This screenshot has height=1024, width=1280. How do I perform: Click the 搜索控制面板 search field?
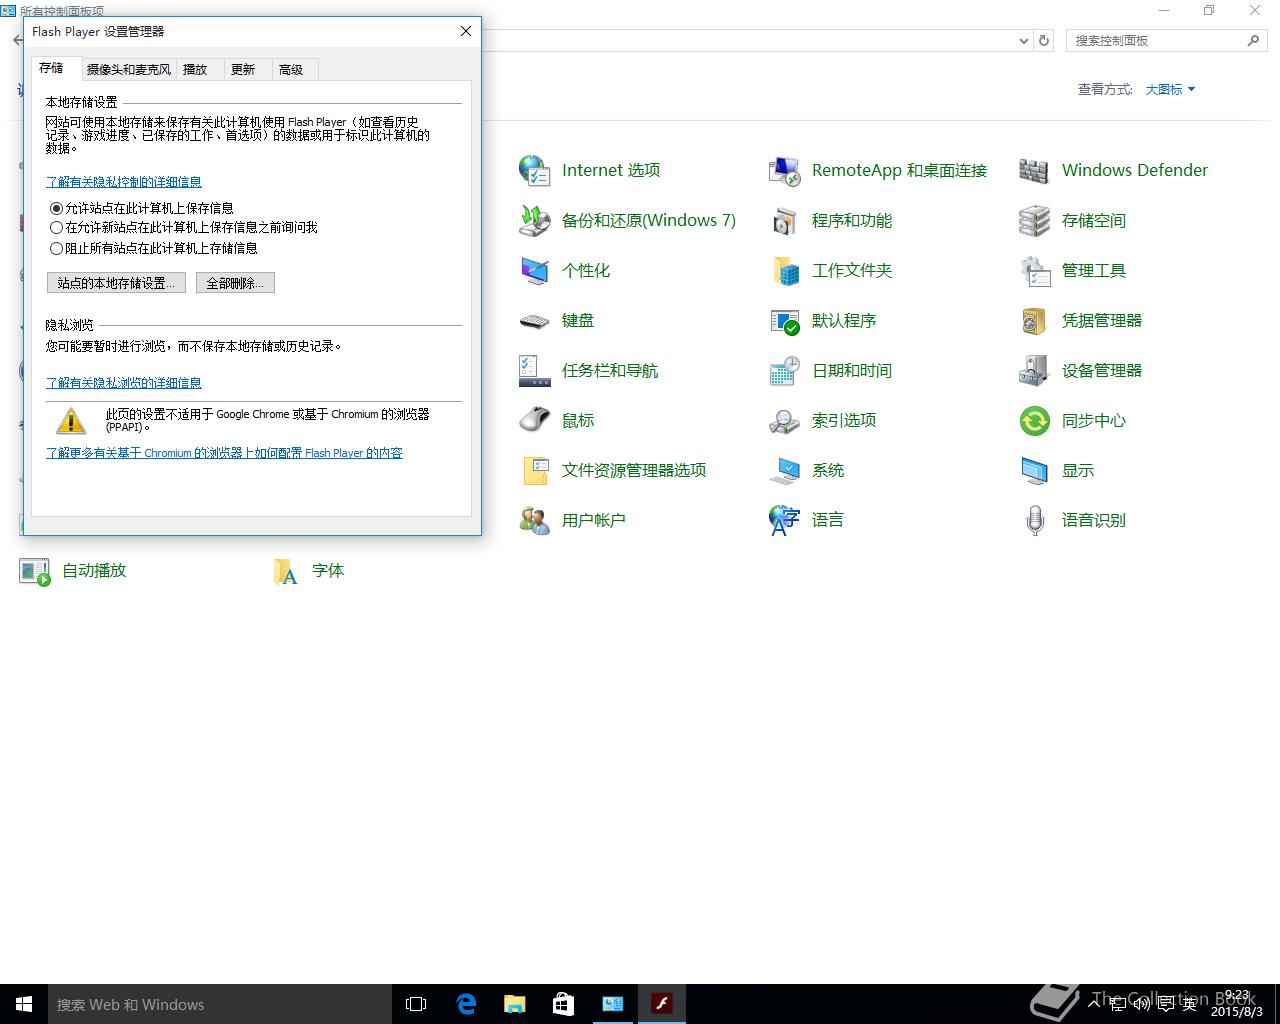1166,41
